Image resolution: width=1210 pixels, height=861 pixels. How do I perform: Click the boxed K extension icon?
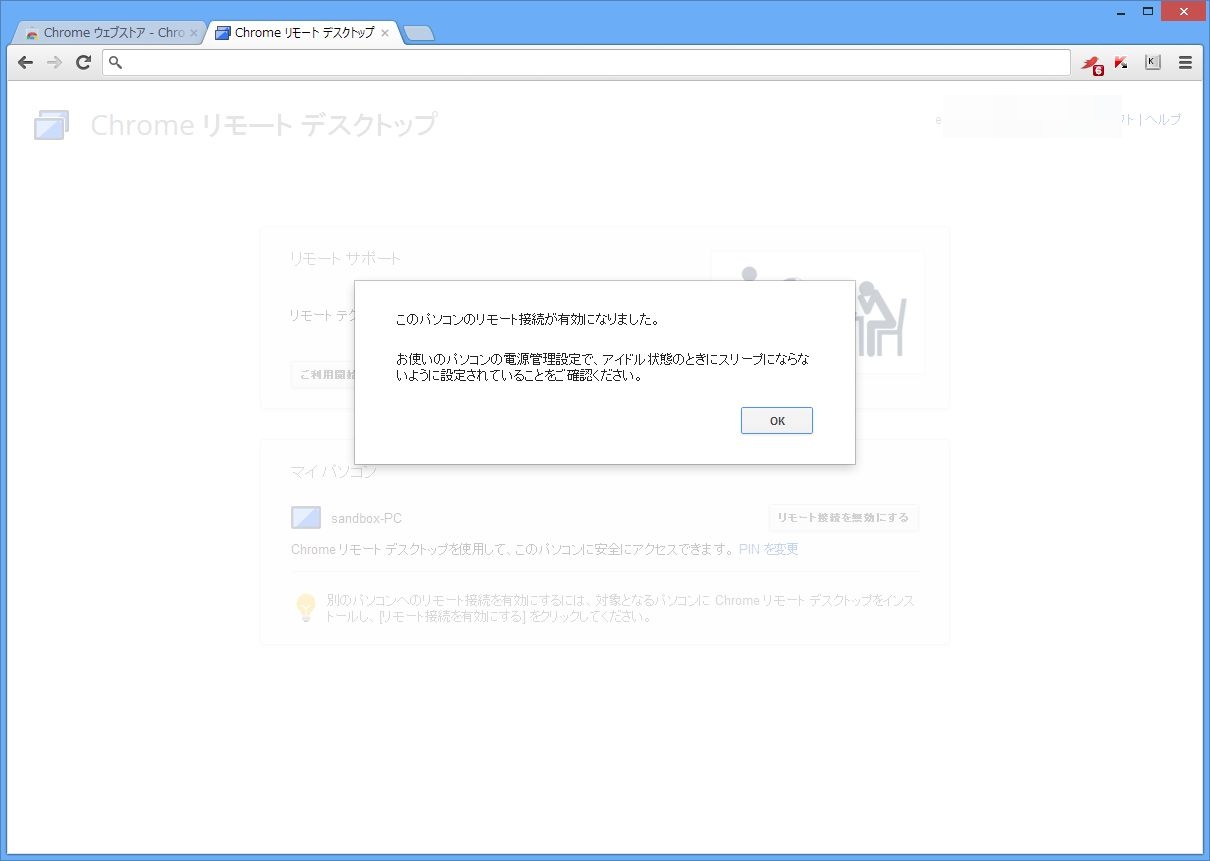pyautogui.click(x=1152, y=62)
